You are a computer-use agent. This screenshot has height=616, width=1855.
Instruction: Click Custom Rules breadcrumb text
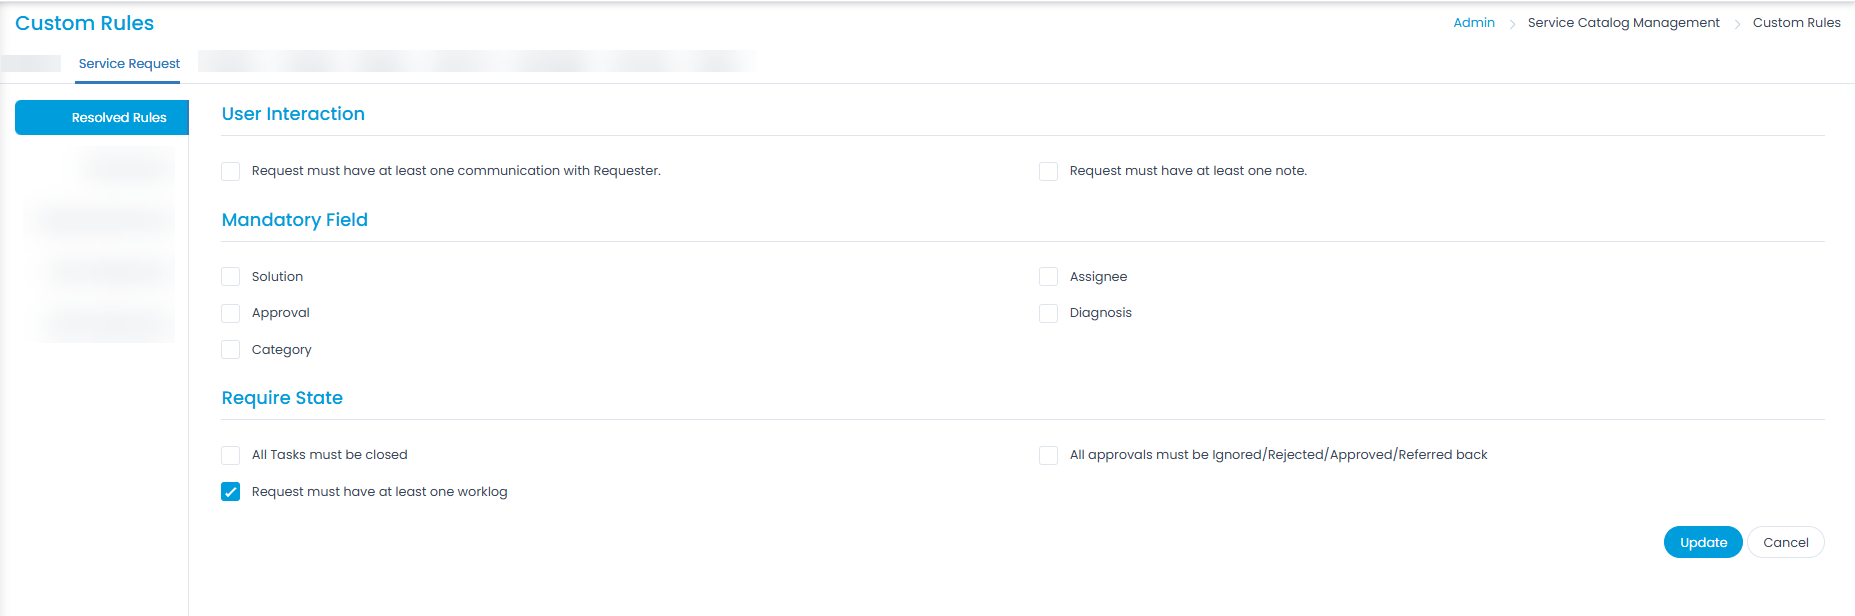(x=1797, y=23)
